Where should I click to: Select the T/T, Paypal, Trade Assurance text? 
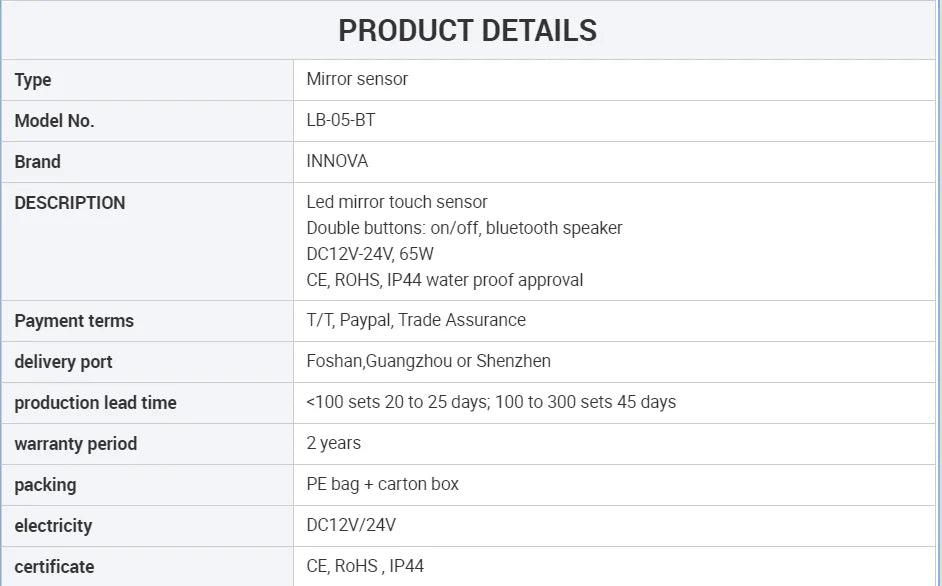pos(416,320)
